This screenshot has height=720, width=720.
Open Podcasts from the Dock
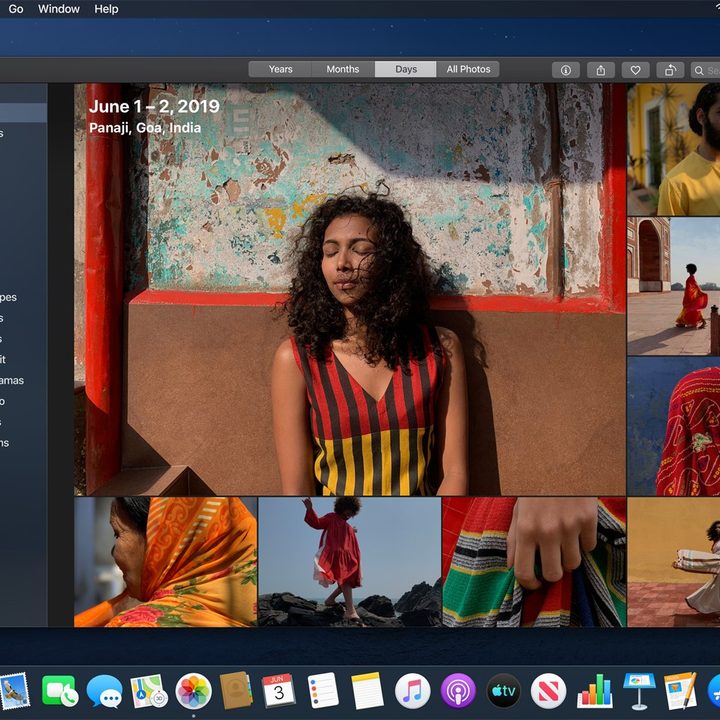point(458,691)
